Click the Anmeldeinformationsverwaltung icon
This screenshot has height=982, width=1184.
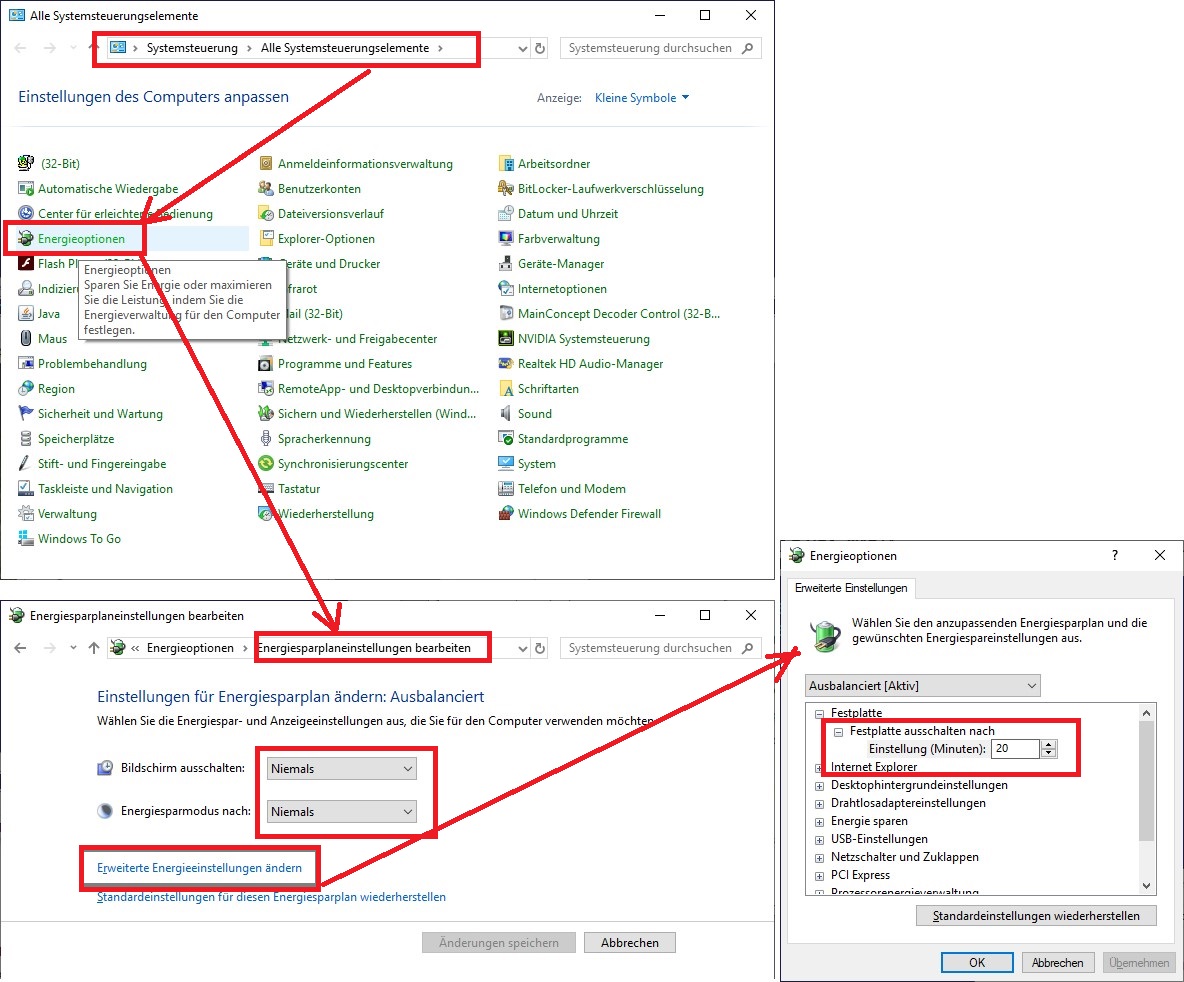click(266, 164)
